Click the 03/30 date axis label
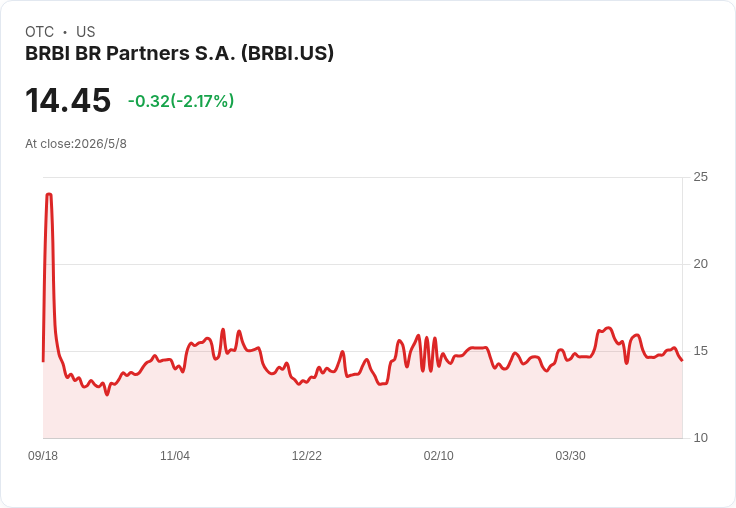The image size is (736, 508). pyautogui.click(x=570, y=456)
